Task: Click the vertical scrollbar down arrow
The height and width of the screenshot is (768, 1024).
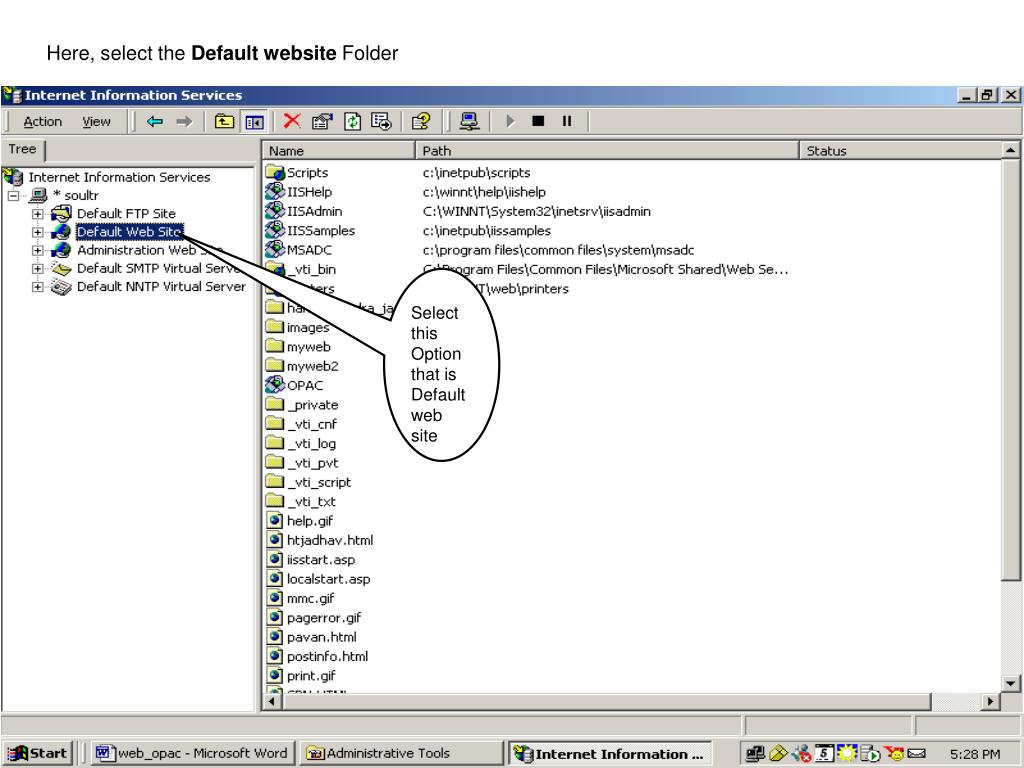Action: [1010, 684]
